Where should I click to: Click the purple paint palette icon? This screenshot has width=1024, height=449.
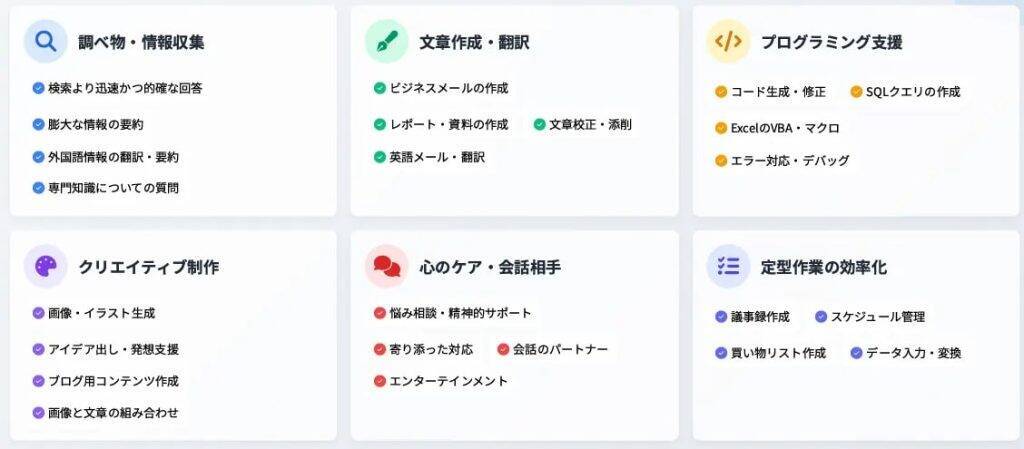tap(45, 266)
